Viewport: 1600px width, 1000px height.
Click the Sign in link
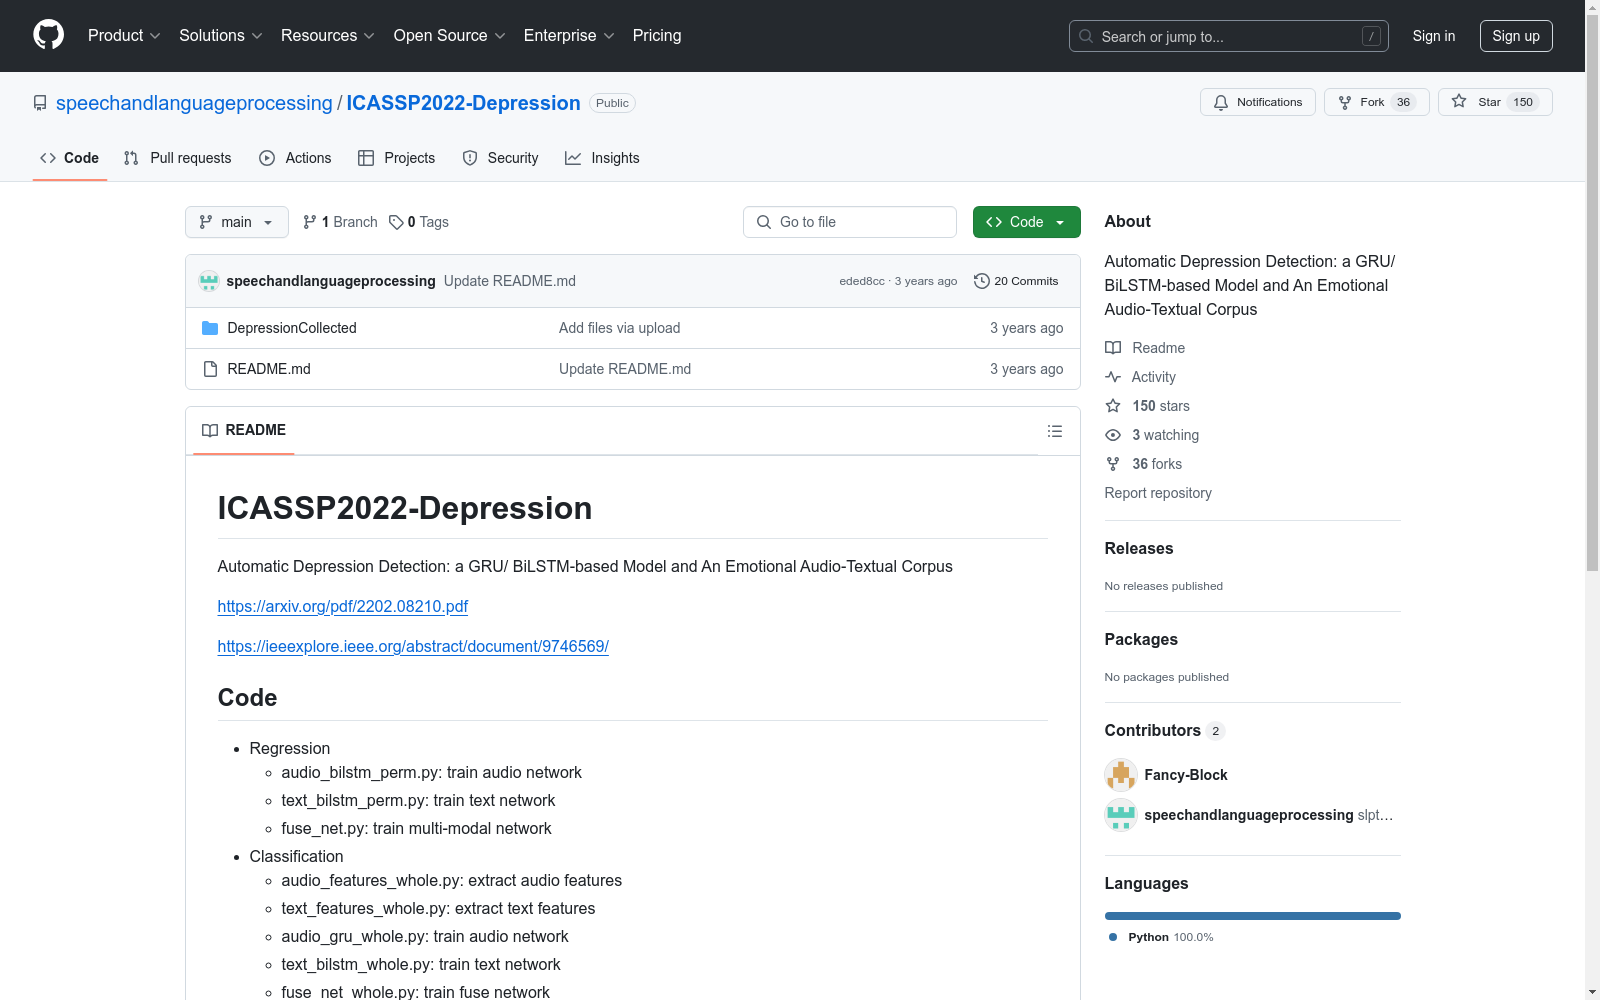coord(1434,36)
